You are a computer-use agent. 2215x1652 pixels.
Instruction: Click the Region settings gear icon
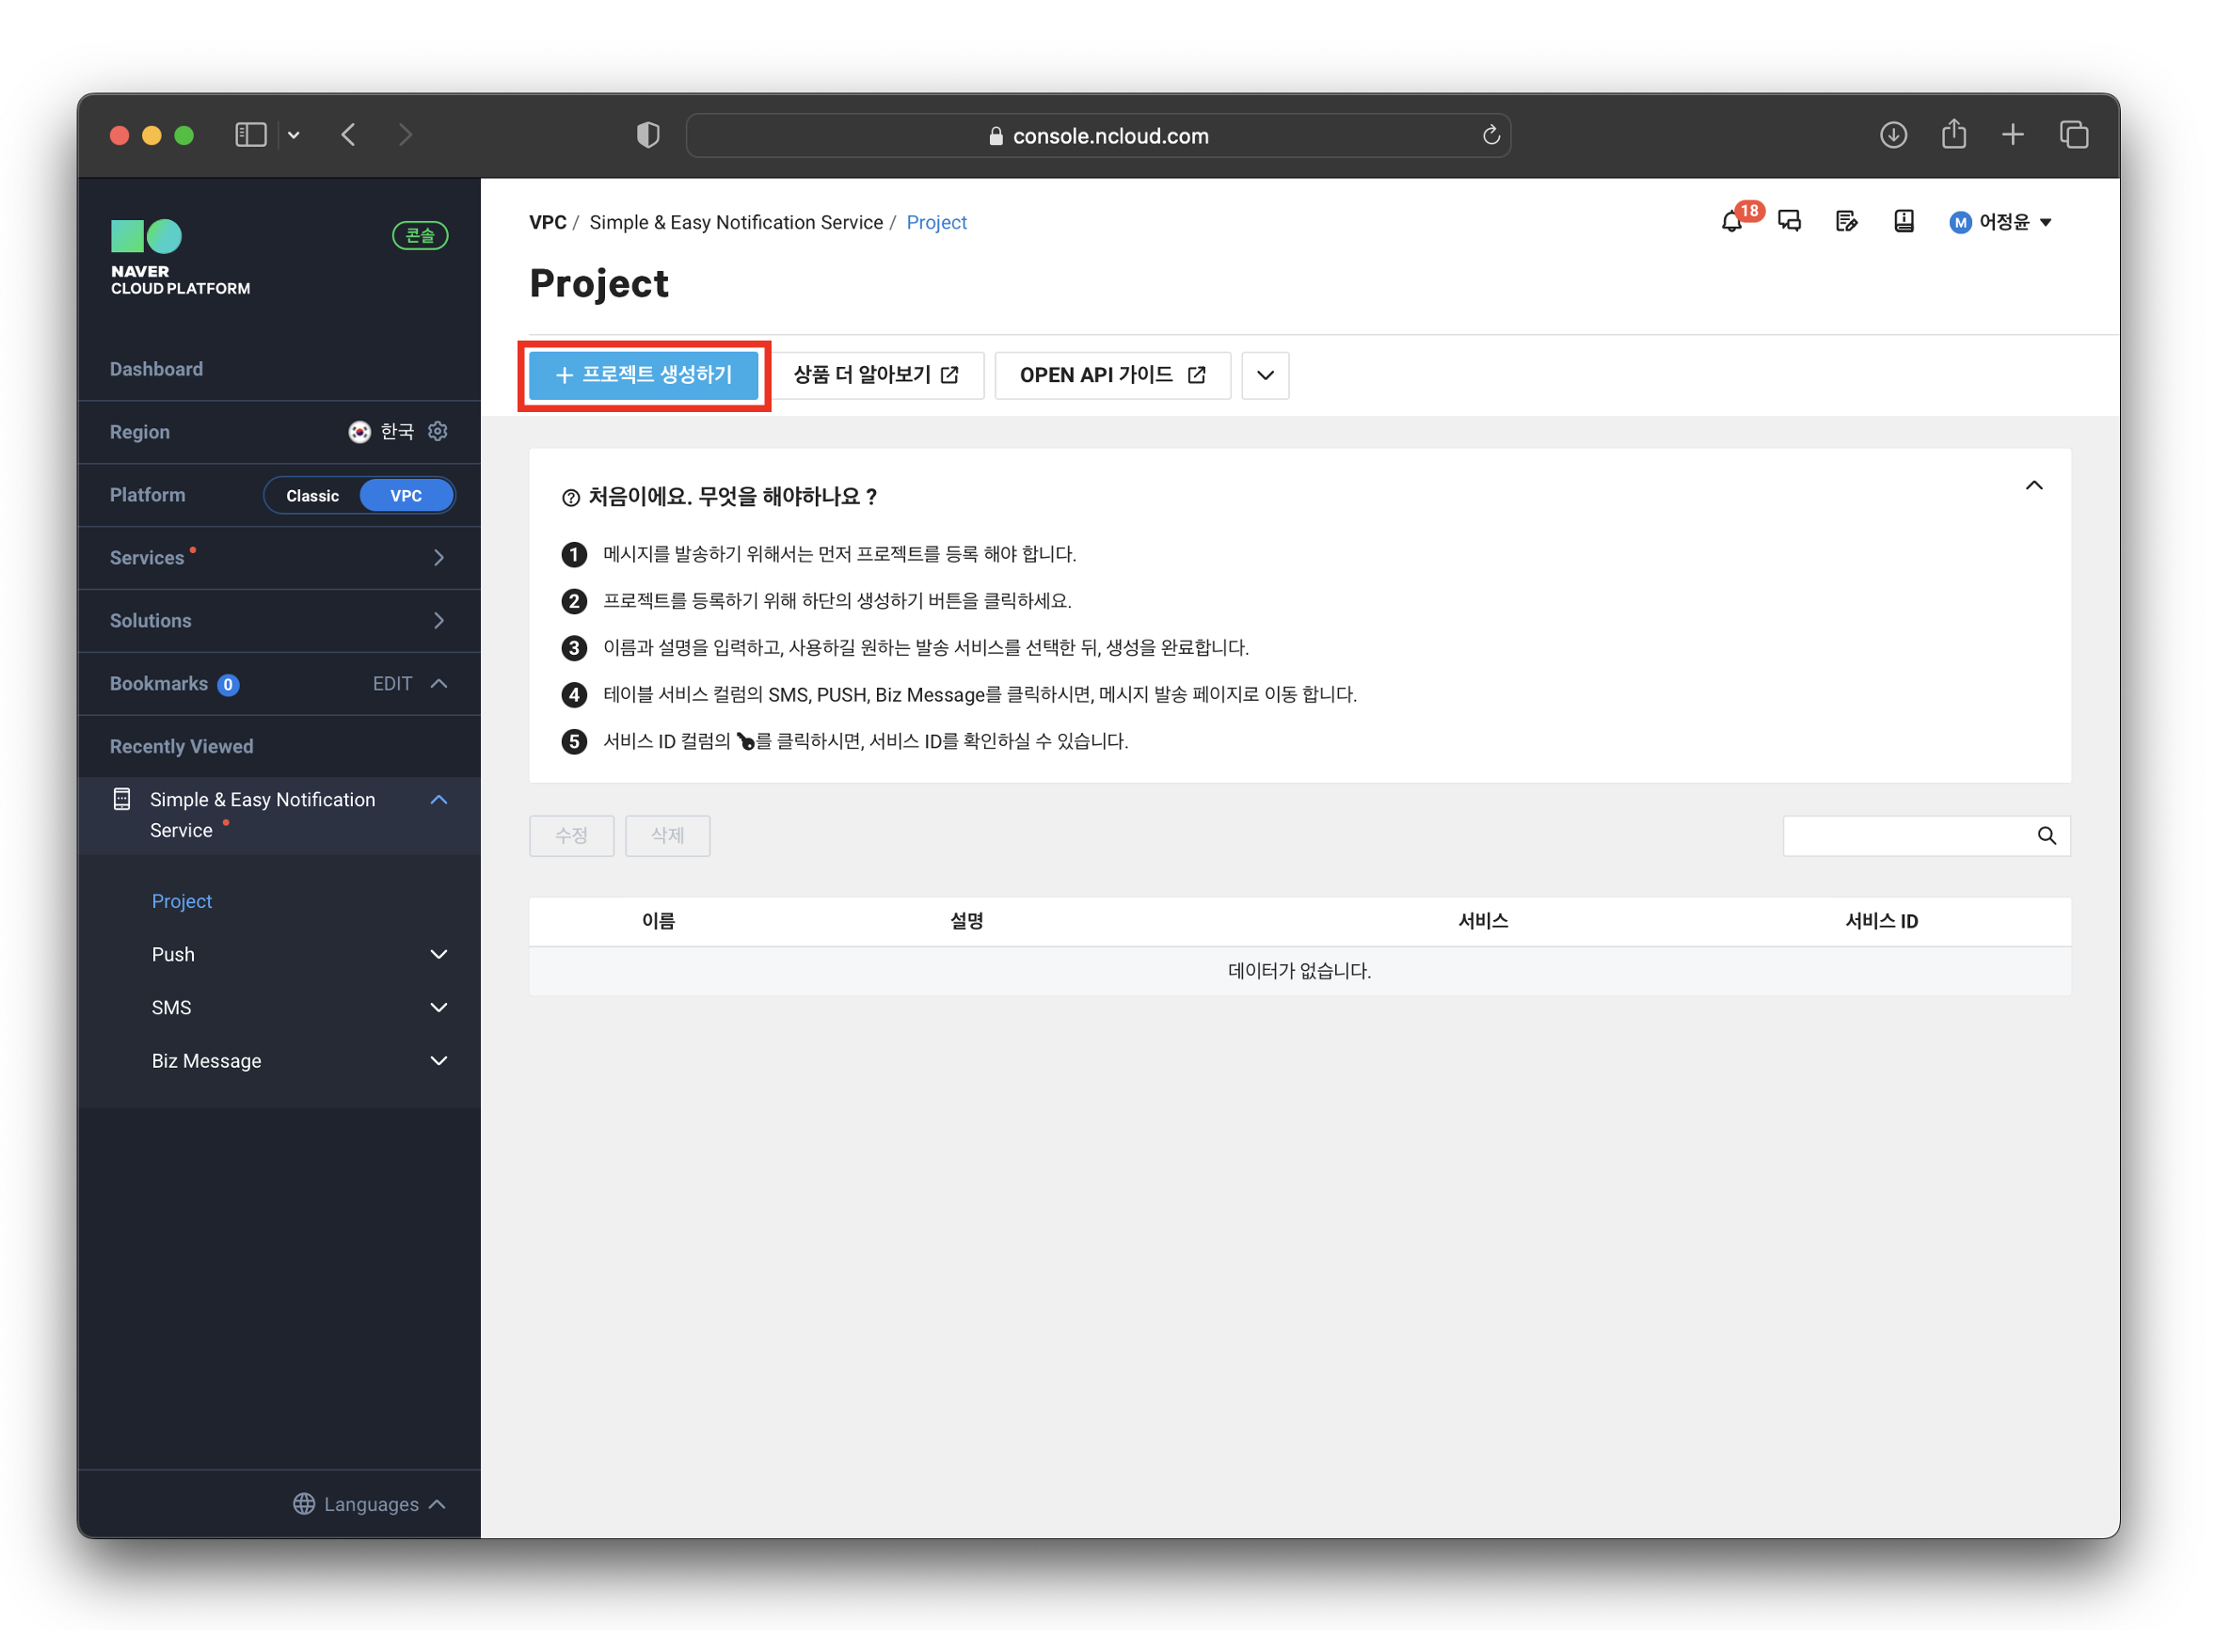[438, 432]
